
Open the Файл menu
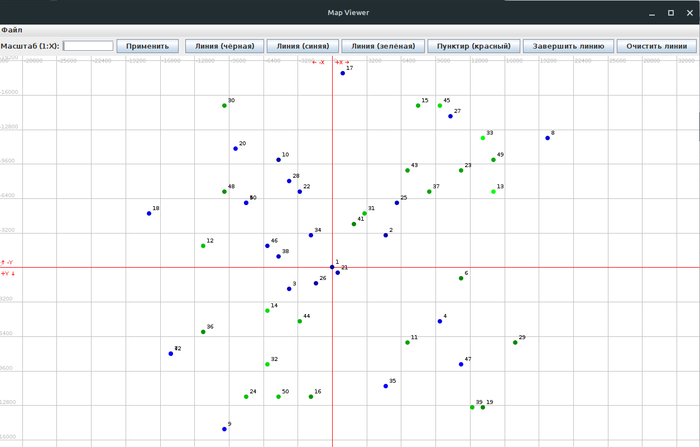click(12, 31)
